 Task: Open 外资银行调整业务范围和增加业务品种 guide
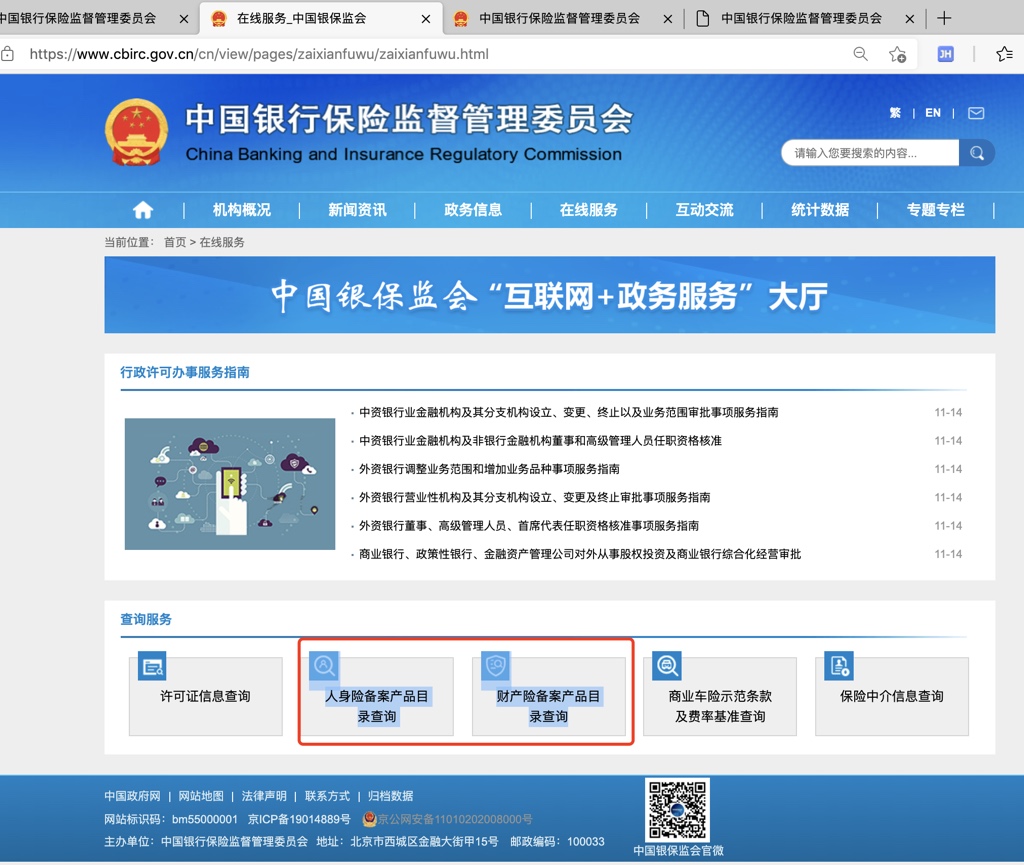[x=489, y=469]
